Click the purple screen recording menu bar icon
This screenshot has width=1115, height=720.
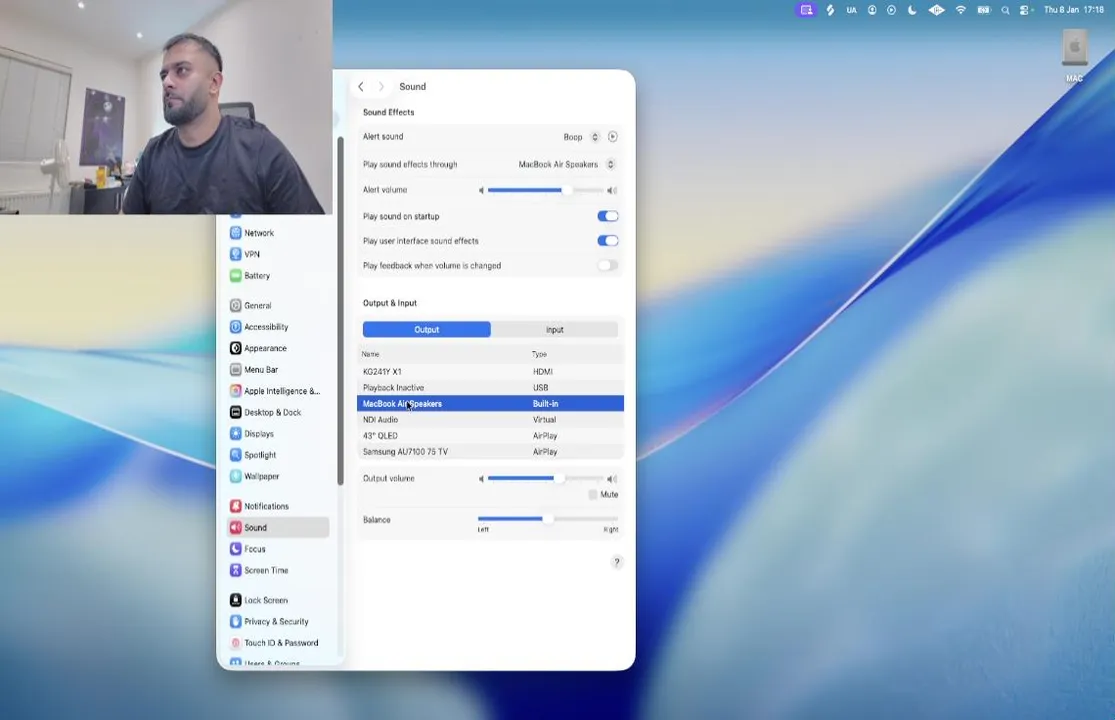[806, 10]
